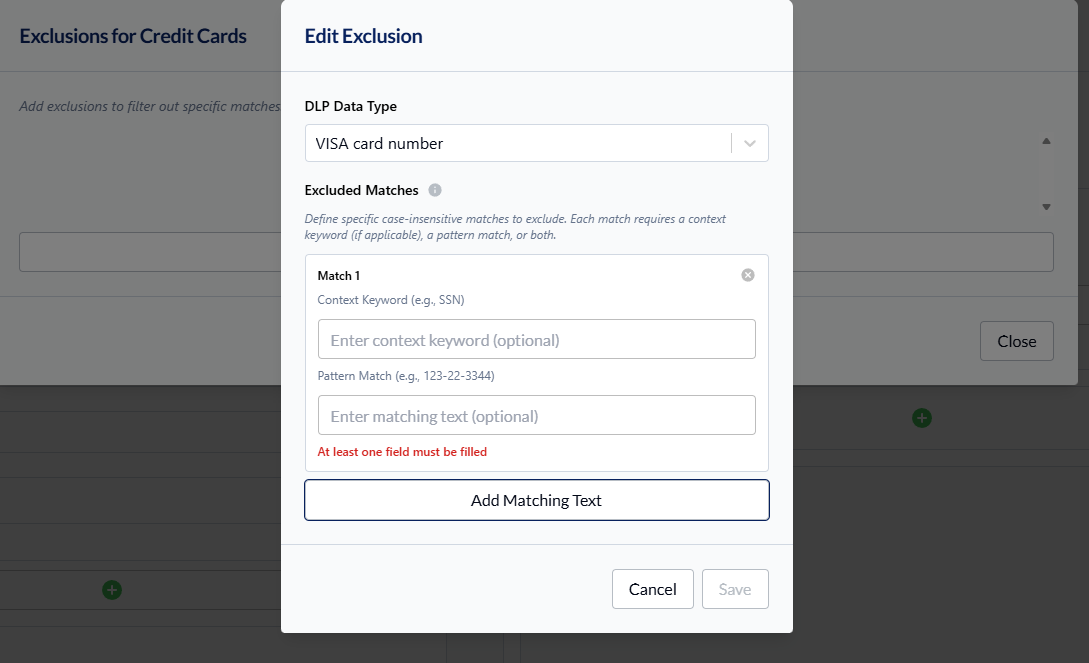Focus the Enter matching text input field
This screenshot has height=663, width=1089.
coord(536,416)
